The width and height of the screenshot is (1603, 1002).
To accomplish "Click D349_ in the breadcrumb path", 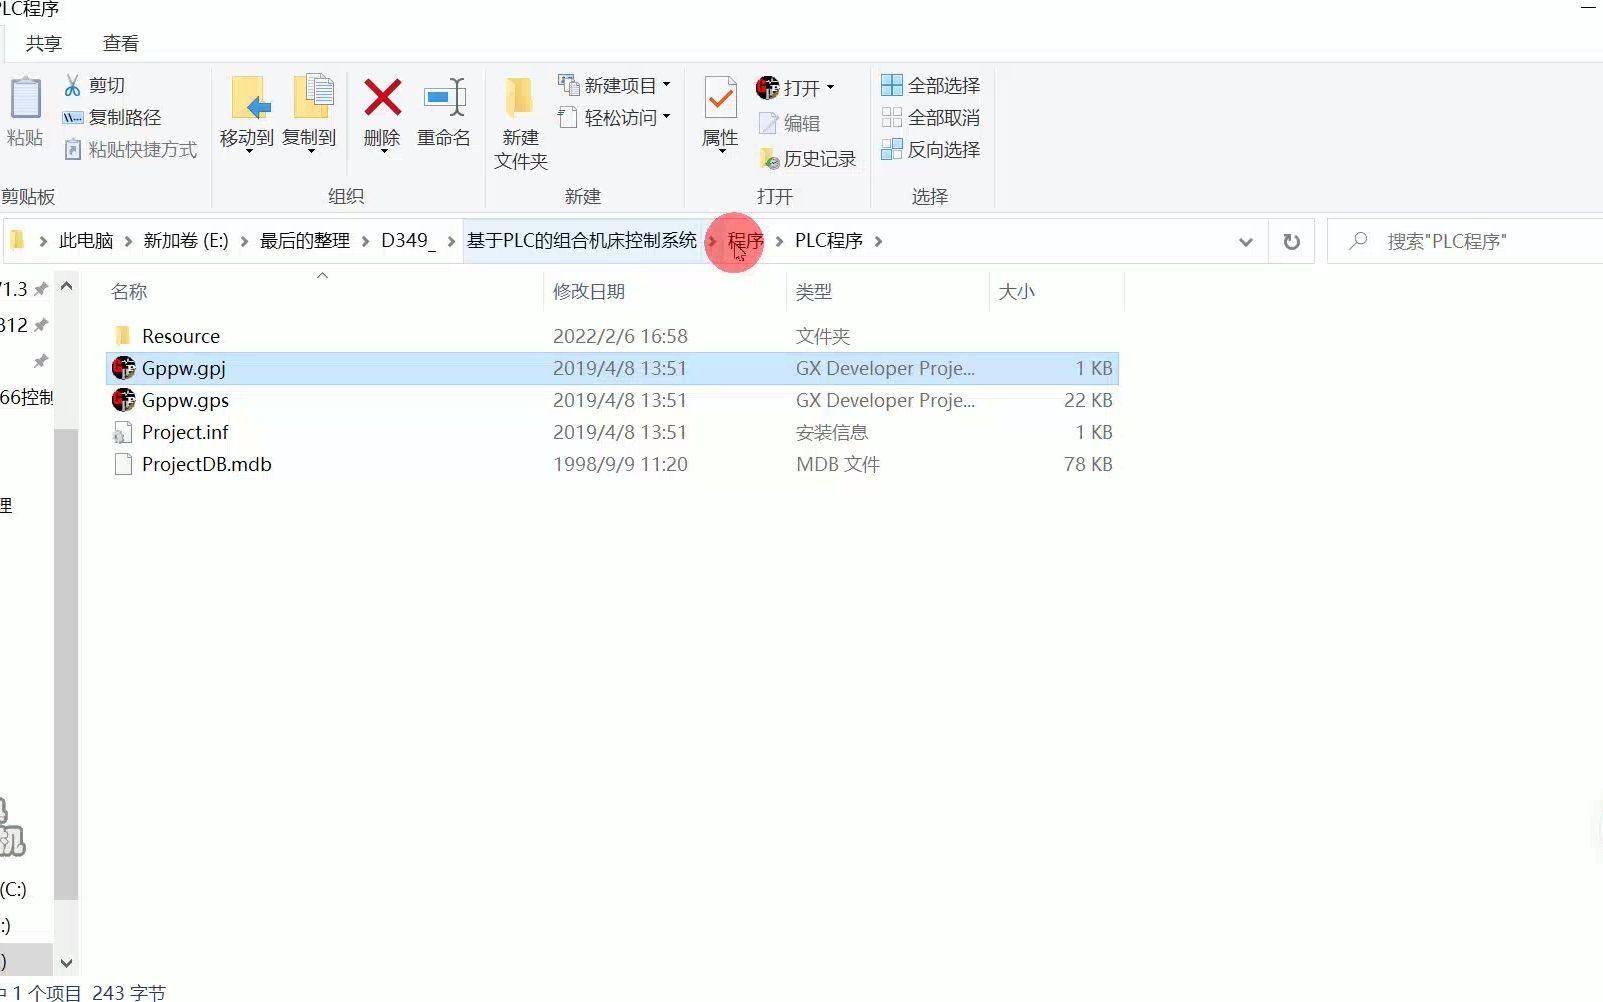I will pos(409,241).
